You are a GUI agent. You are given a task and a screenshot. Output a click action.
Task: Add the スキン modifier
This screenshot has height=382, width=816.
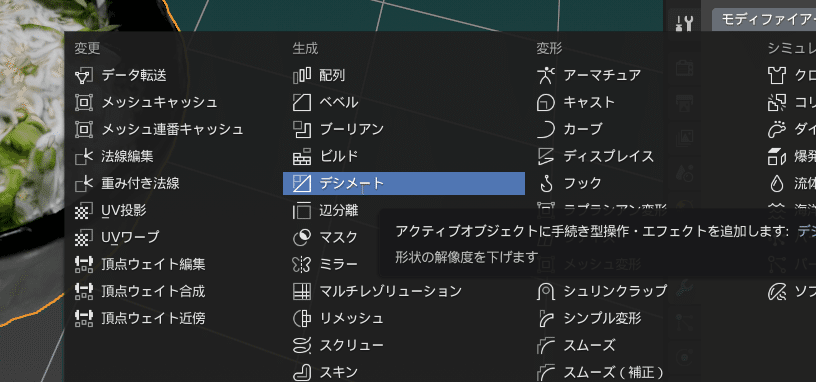[x=339, y=372]
